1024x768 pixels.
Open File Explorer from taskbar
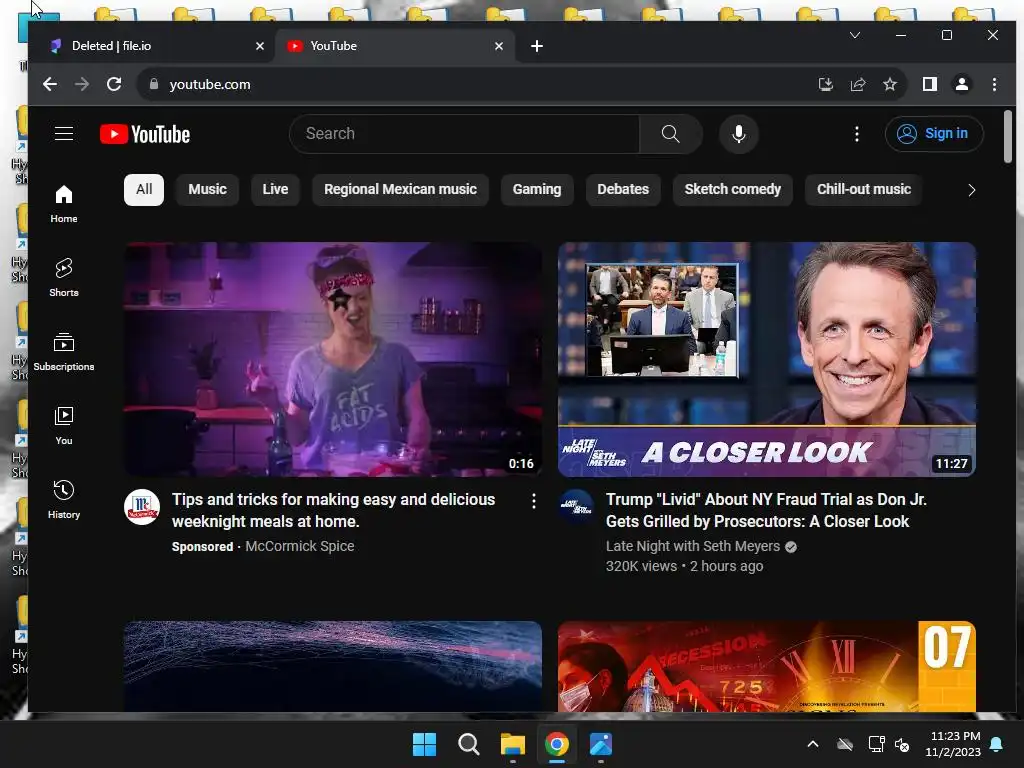[513, 744]
